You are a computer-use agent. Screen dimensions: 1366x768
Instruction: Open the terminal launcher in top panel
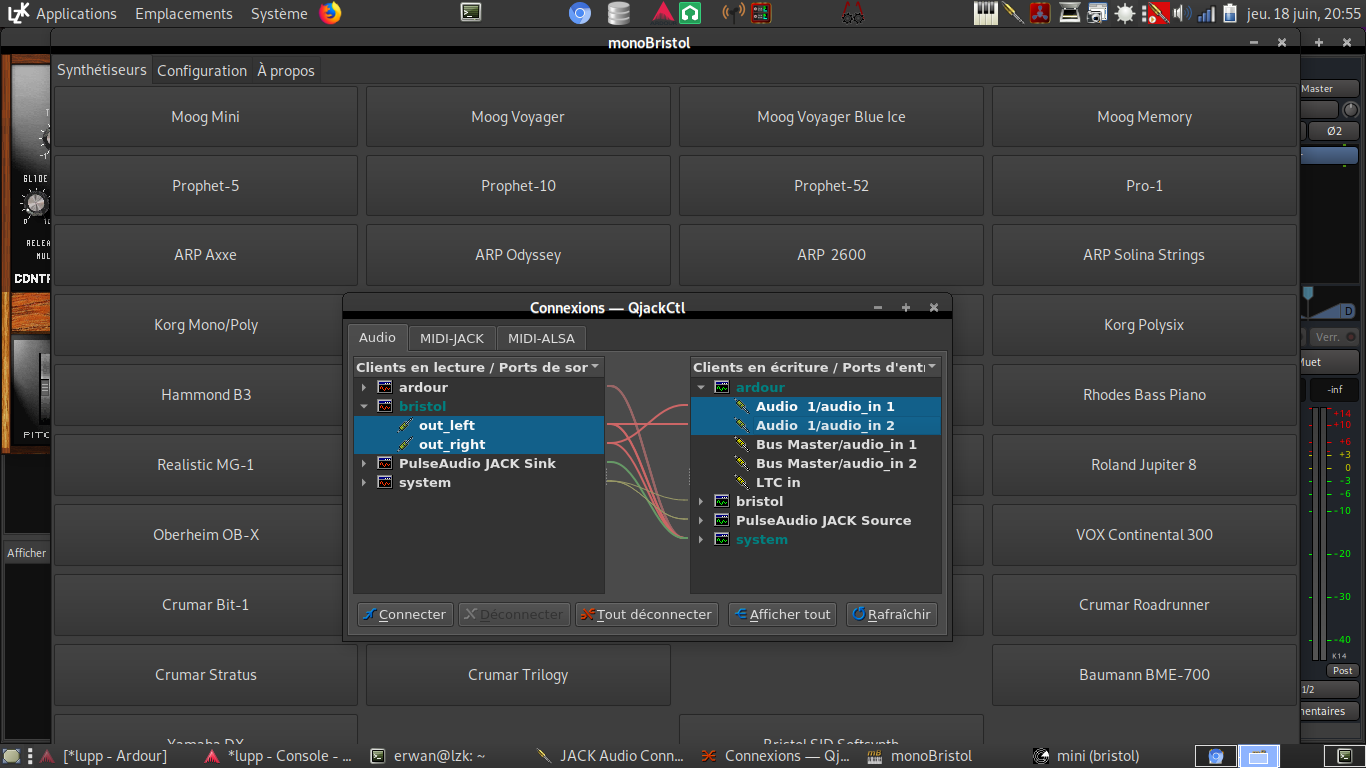click(x=471, y=13)
